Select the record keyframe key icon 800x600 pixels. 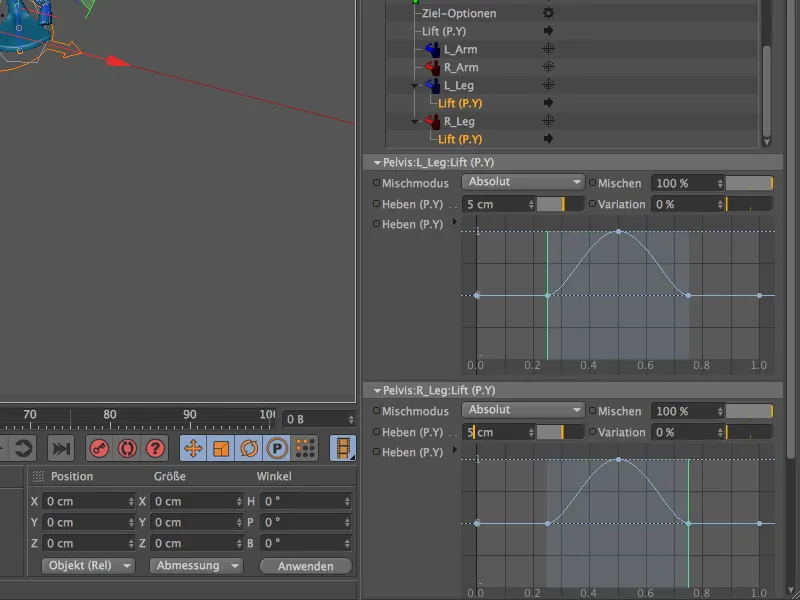pos(101,448)
